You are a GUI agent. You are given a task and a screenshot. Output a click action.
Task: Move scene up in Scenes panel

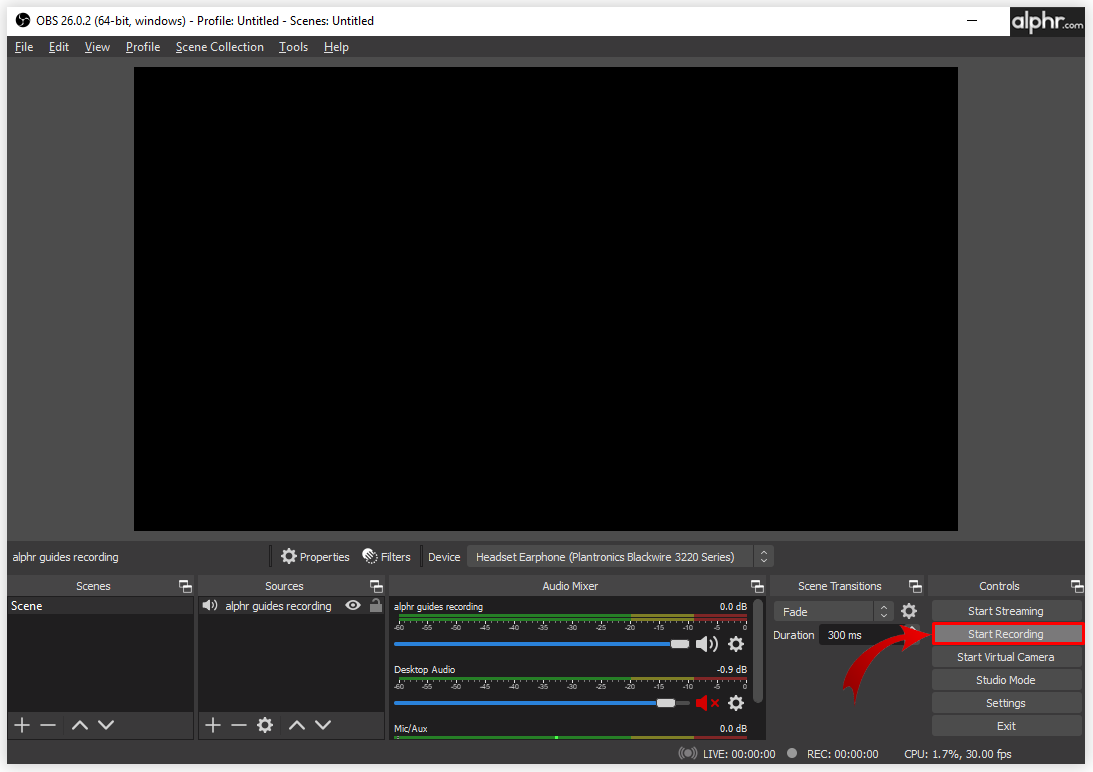(80, 725)
